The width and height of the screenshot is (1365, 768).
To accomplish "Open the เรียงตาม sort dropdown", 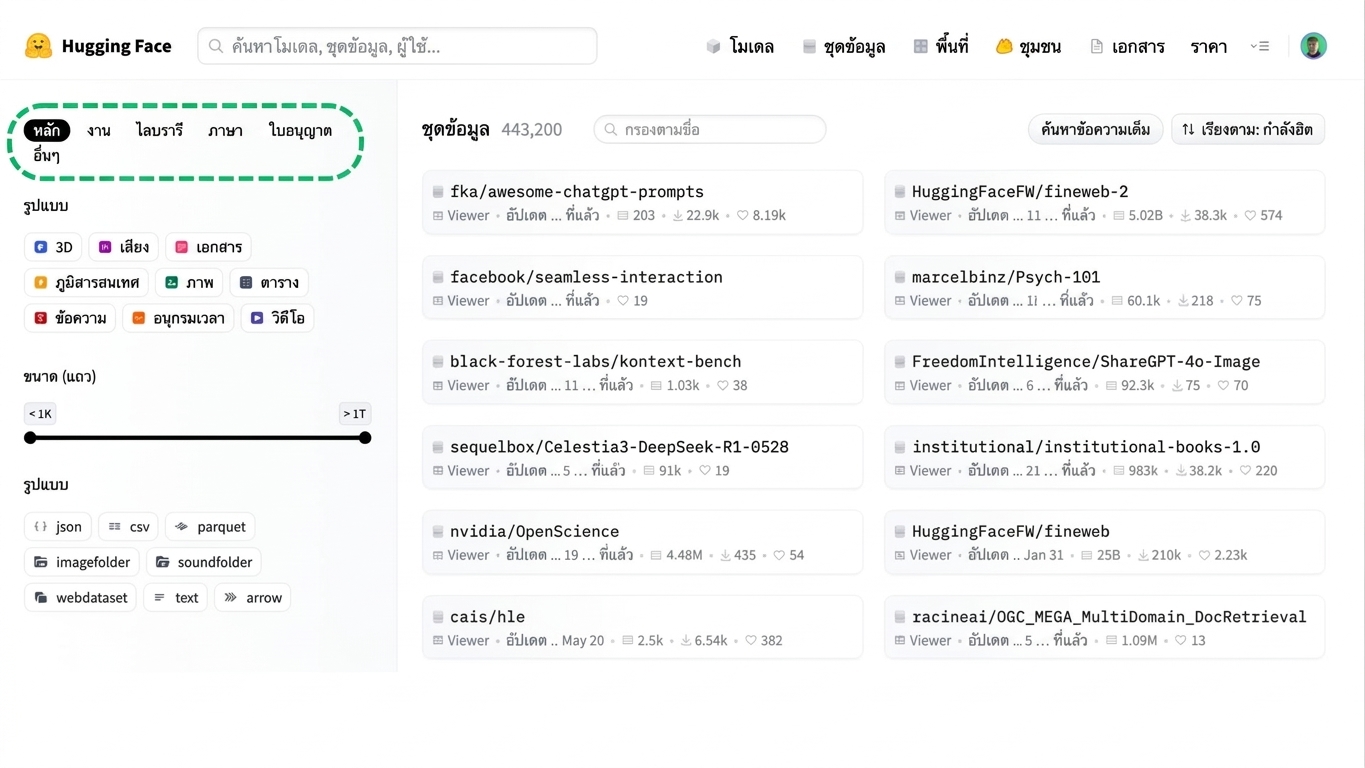I will point(1248,129).
